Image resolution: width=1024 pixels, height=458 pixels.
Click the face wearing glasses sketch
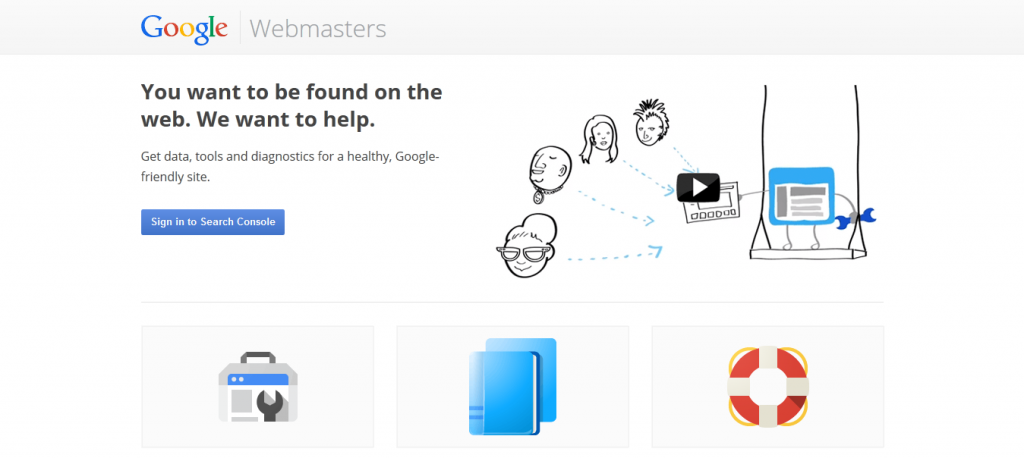coord(527,246)
